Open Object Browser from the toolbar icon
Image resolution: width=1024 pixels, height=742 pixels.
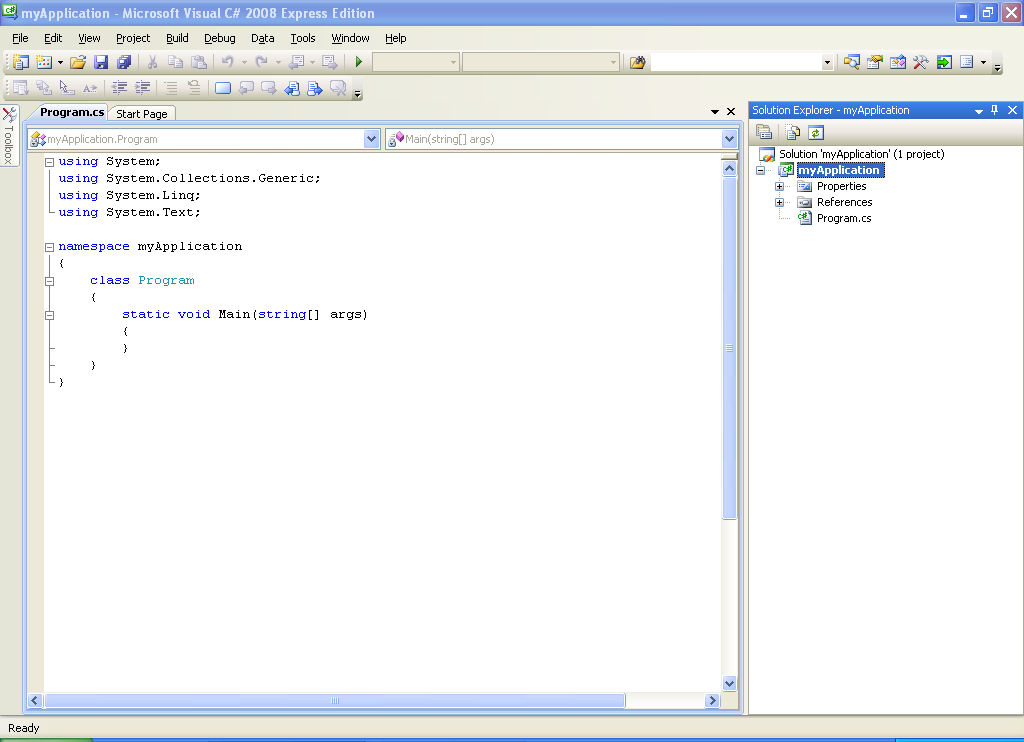point(898,62)
